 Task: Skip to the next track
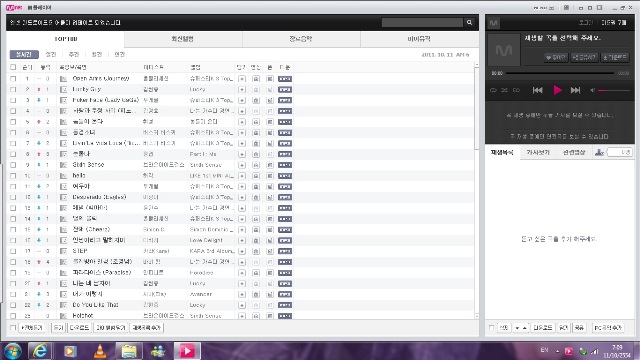pos(575,90)
